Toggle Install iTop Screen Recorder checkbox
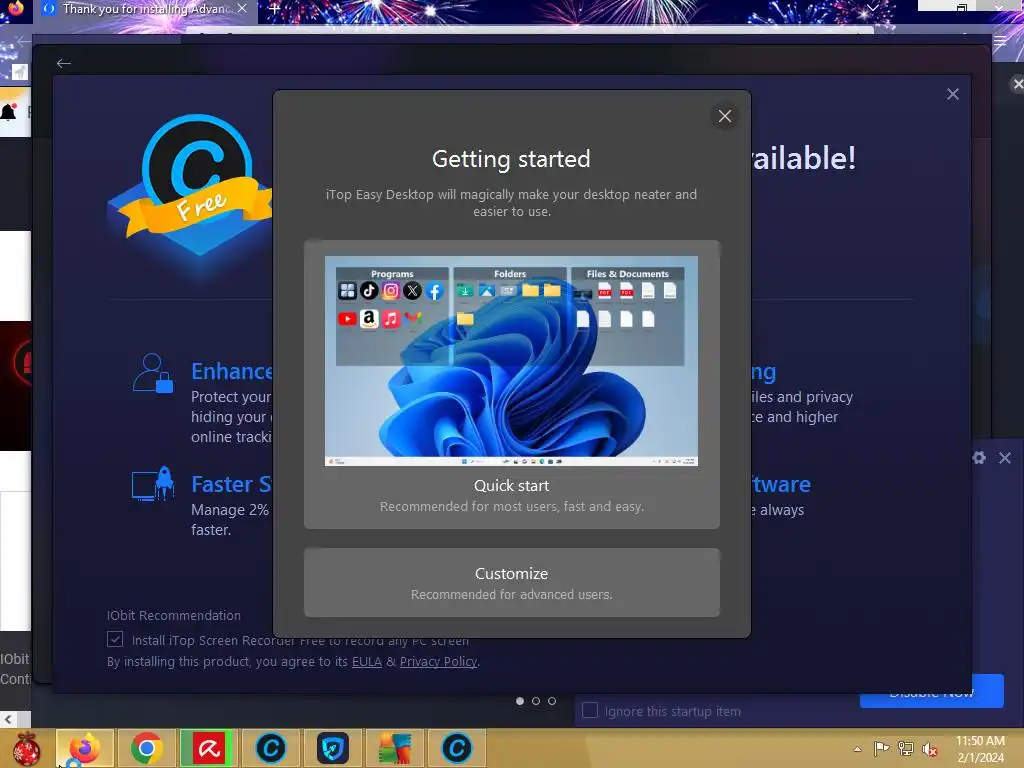1024x768 pixels. (x=115, y=639)
